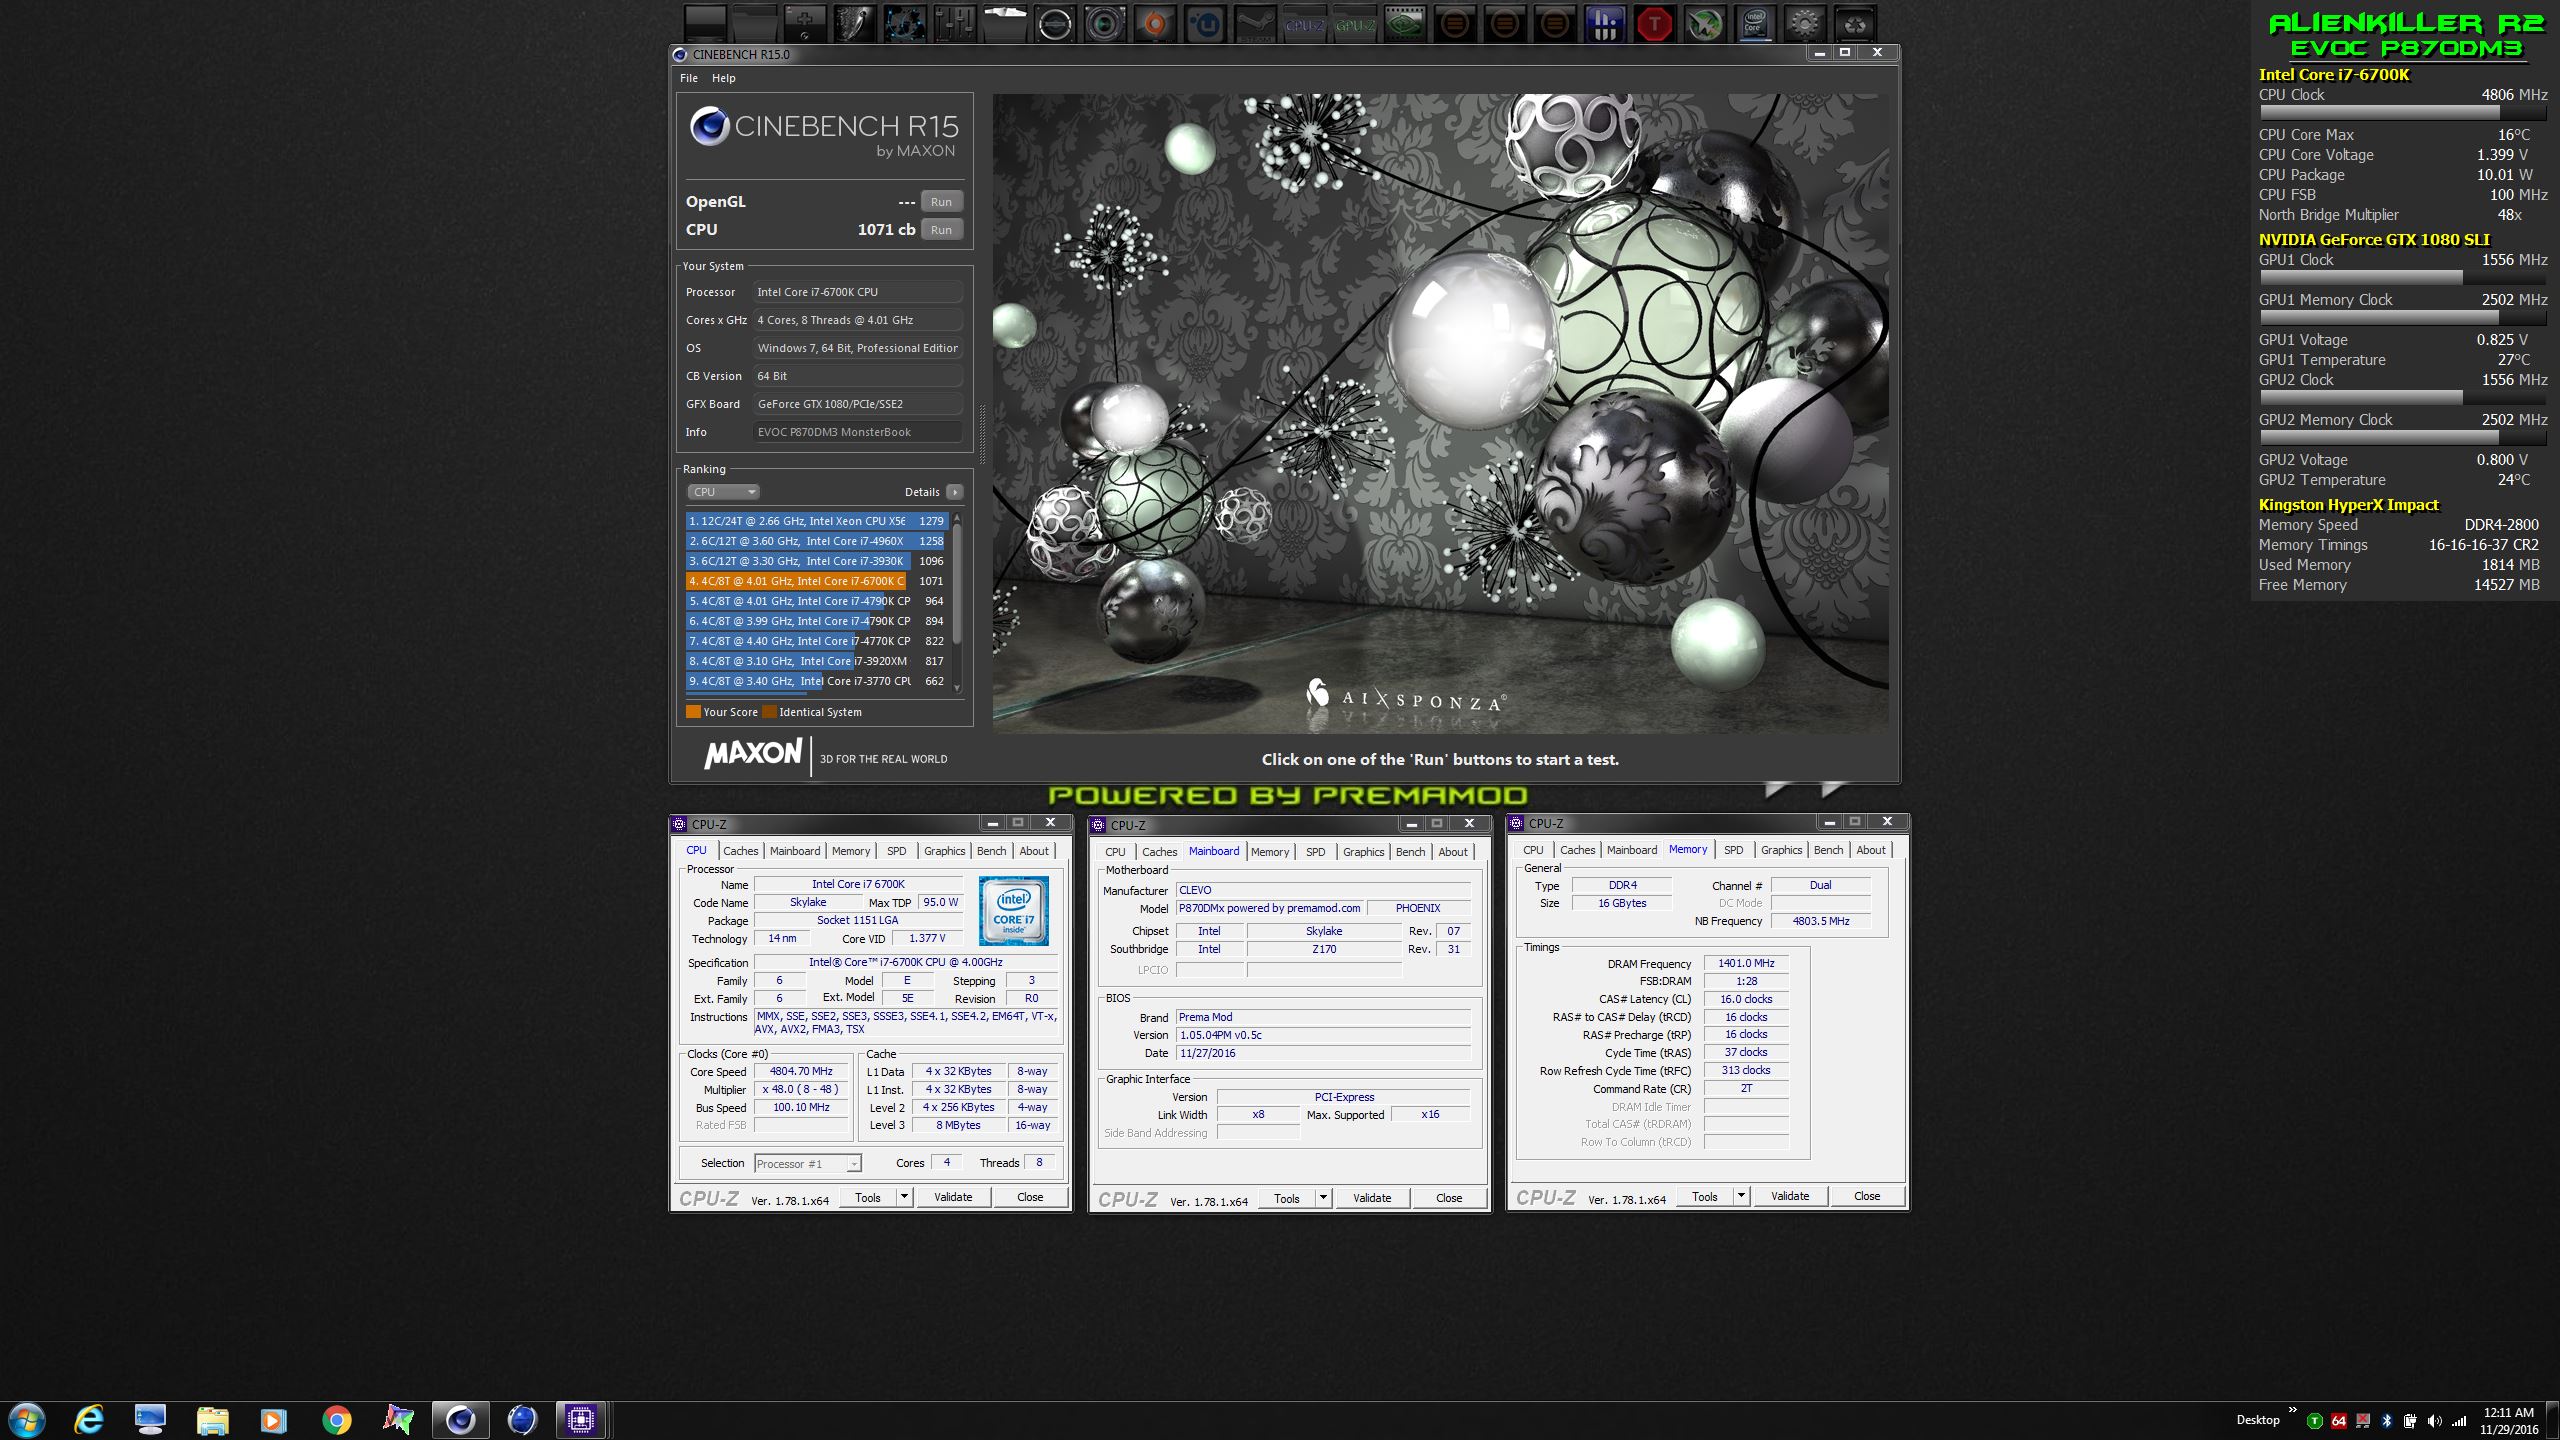Click Show Desktop strip at taskbar end
This screenshot has height=1440, width=2560.
(x=2553, y=1420)
